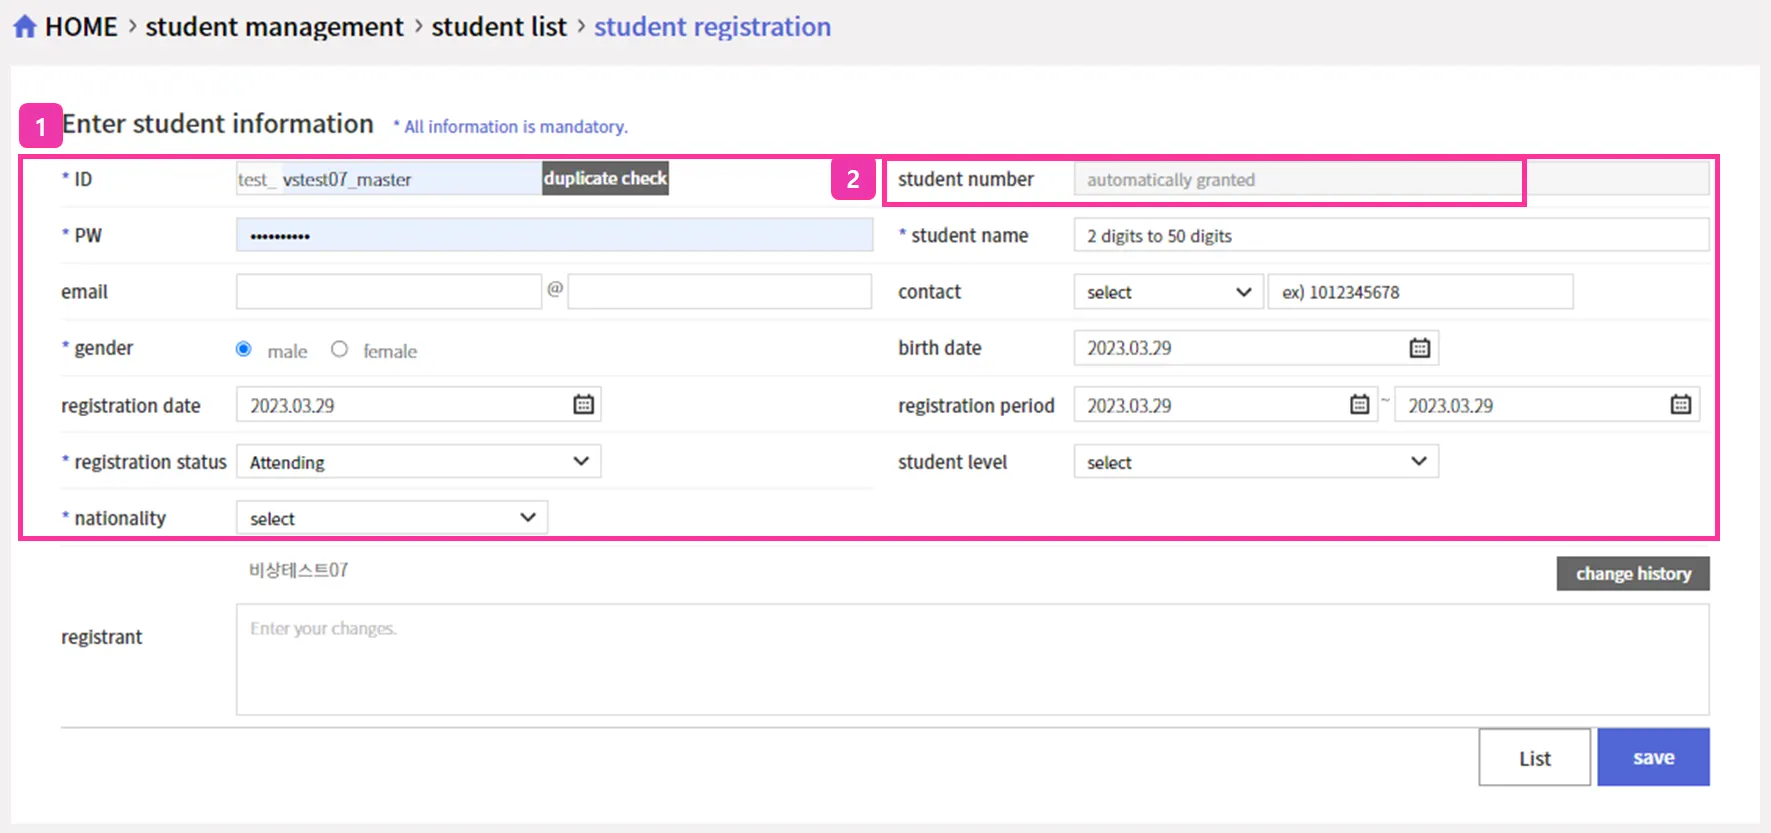Screen dimensions: 1771x833
Task: Click the registrant changes text area
Action: pos(971,658)
